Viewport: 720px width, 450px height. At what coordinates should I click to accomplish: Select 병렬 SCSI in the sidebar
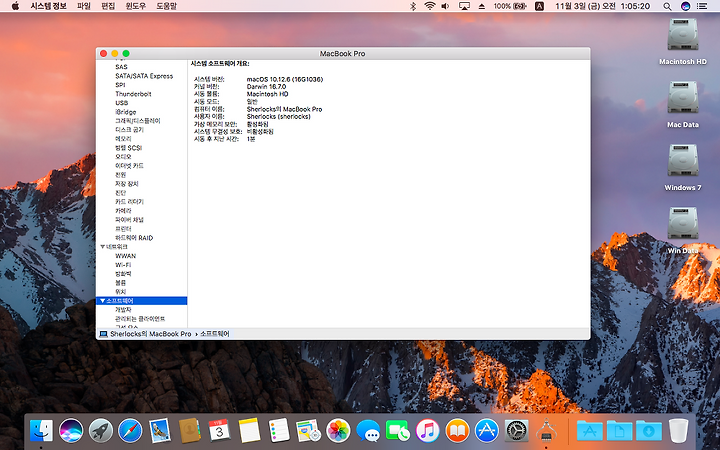pyautogui.click(x=129, y=148)
